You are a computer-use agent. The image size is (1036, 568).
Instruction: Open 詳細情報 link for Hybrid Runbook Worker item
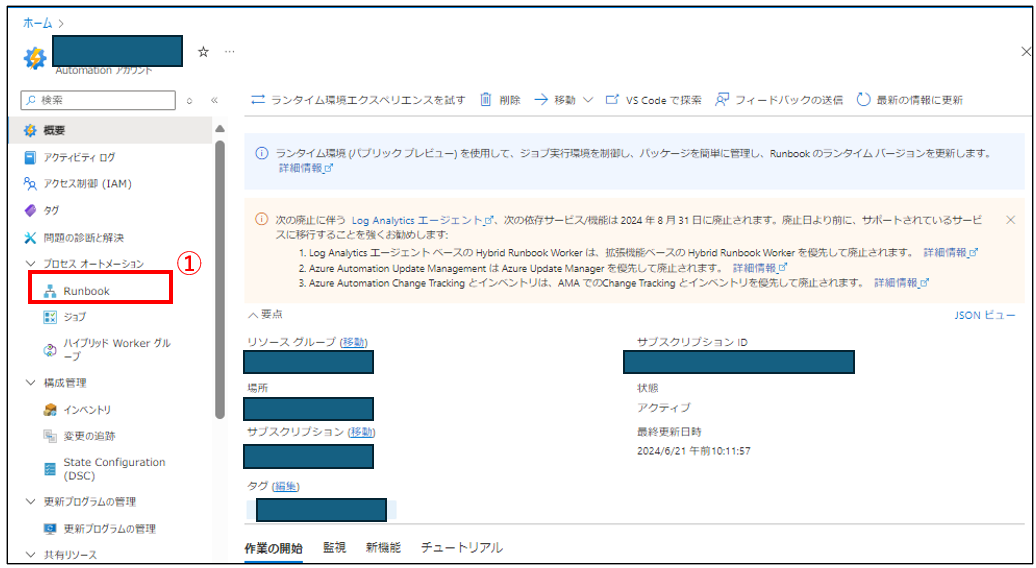click(x=950, y=252)
